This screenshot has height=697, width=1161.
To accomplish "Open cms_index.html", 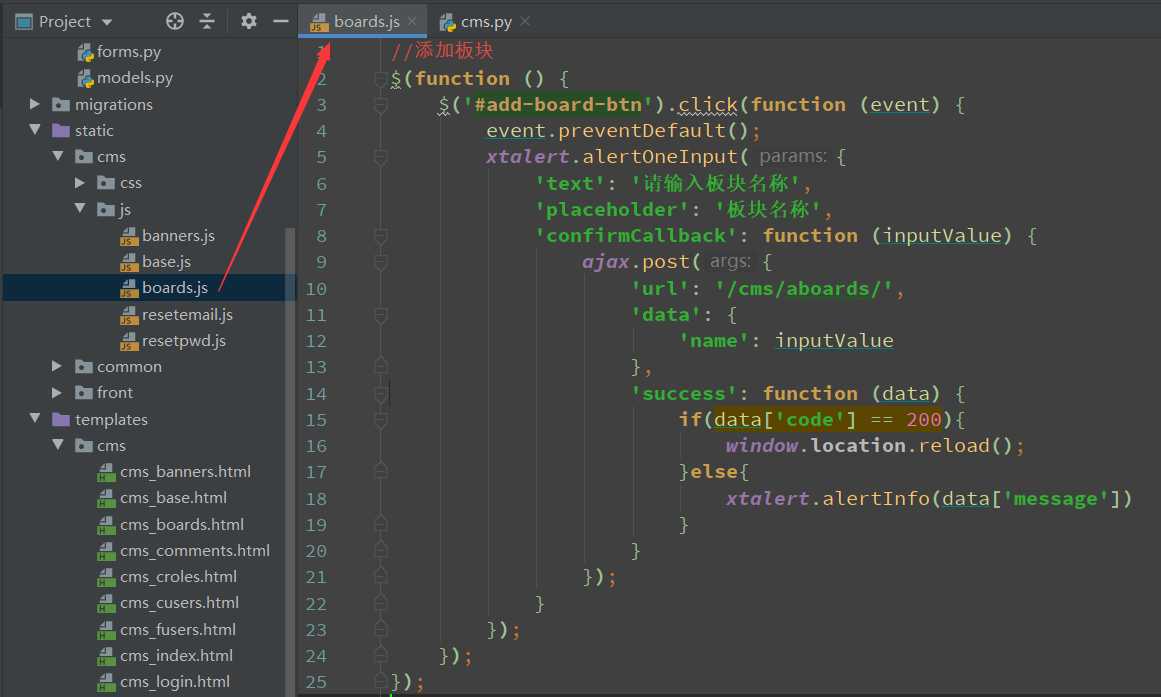I will point(176,656).
